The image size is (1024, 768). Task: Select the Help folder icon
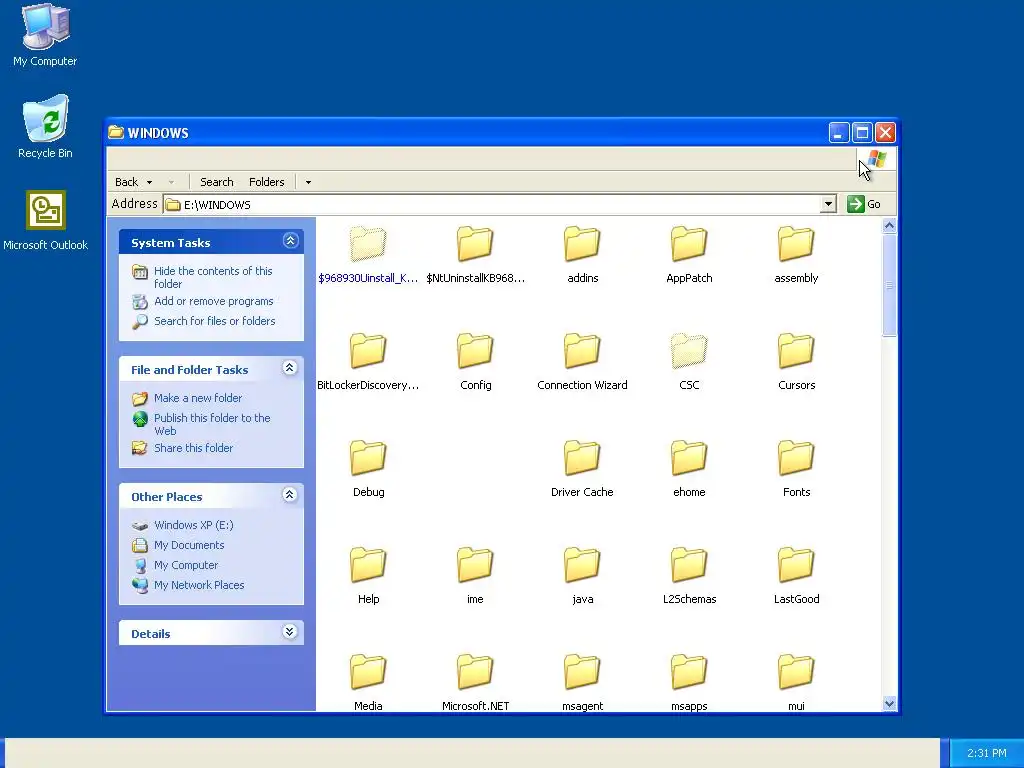[x=368, y=565]
